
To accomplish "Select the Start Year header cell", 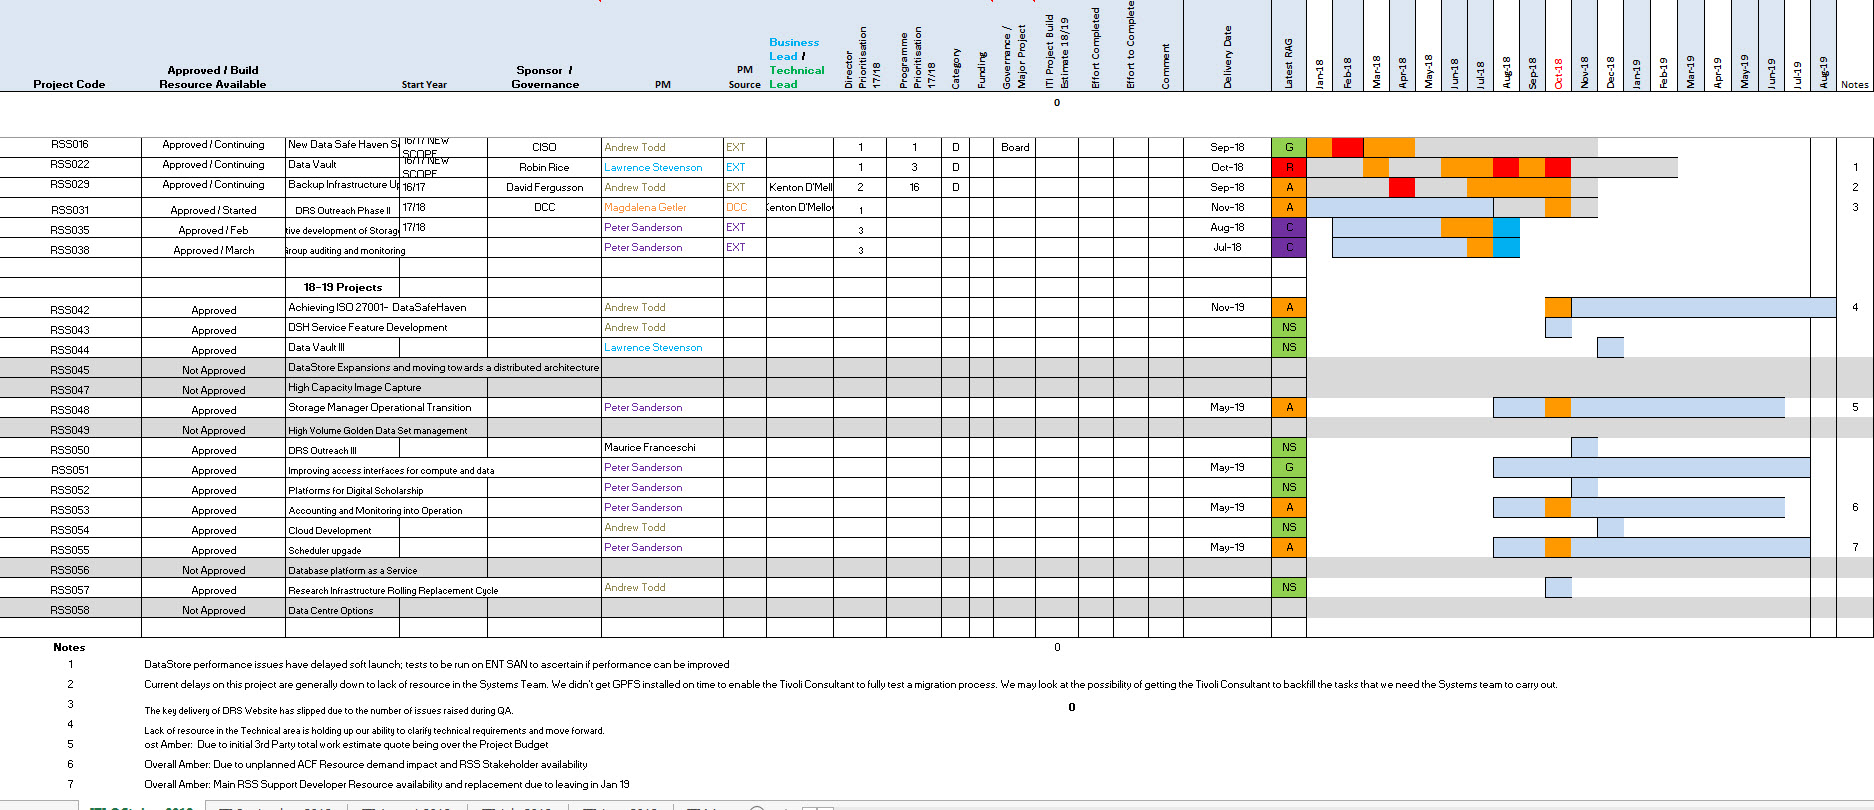I will click(424, 84).
